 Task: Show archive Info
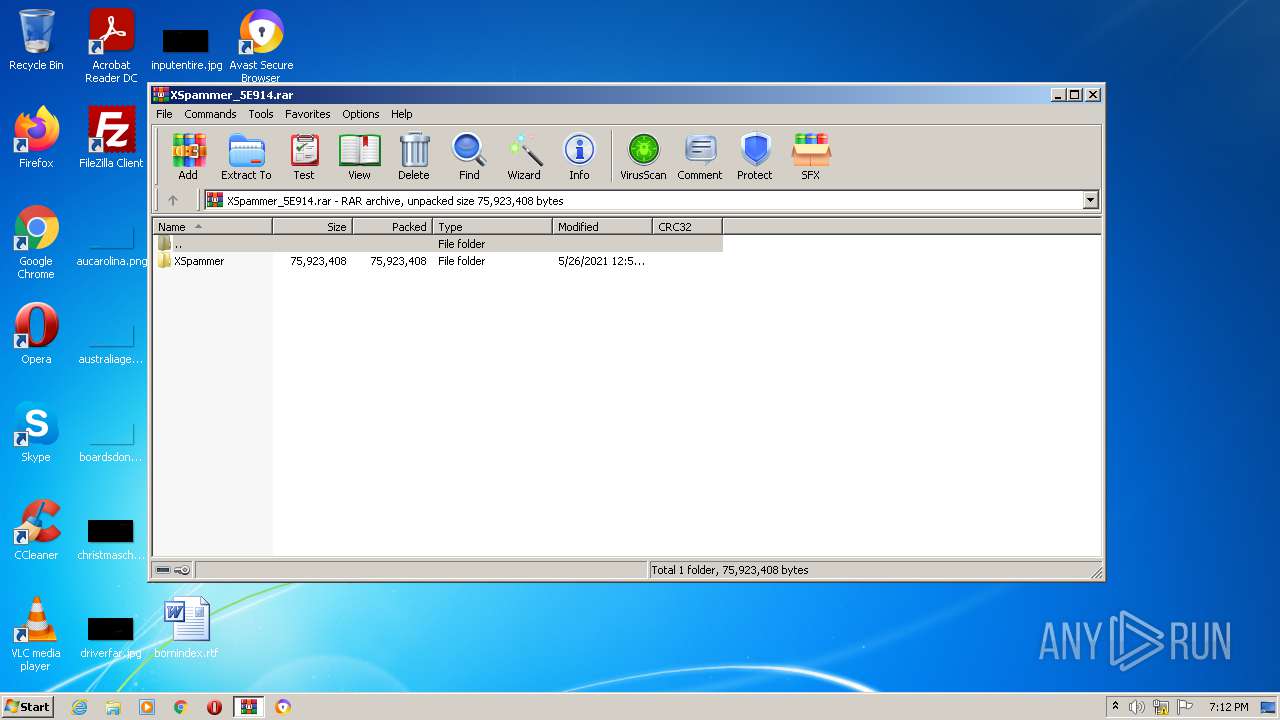click(579, 157)
